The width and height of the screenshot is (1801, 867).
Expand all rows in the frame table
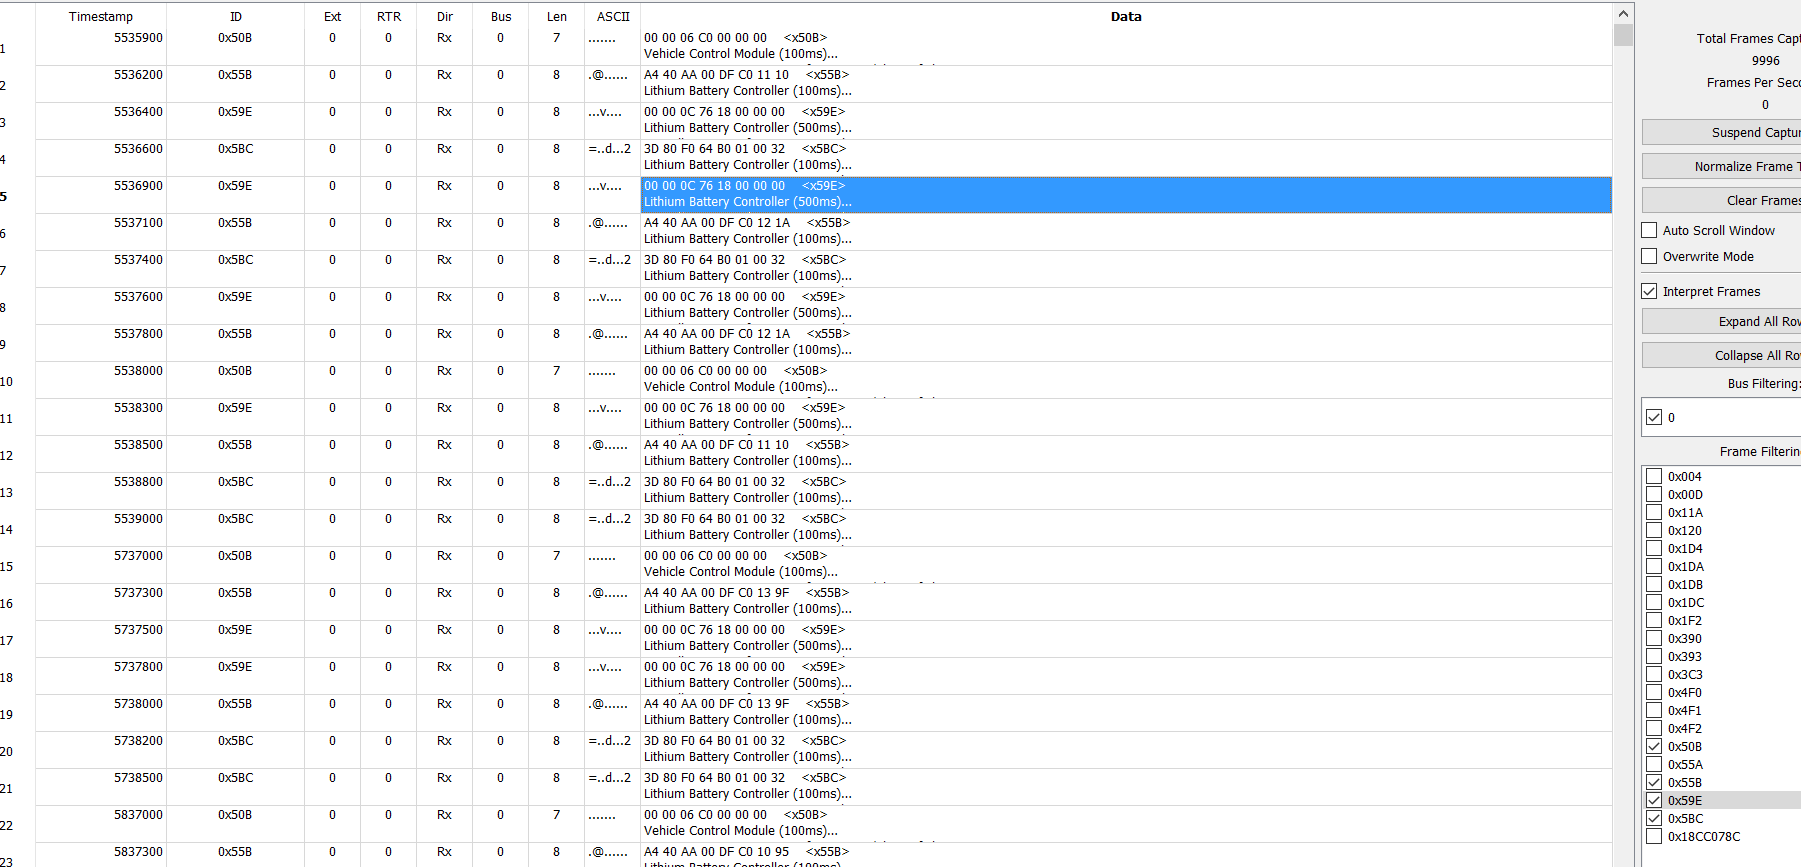[x=1722, y=322]
